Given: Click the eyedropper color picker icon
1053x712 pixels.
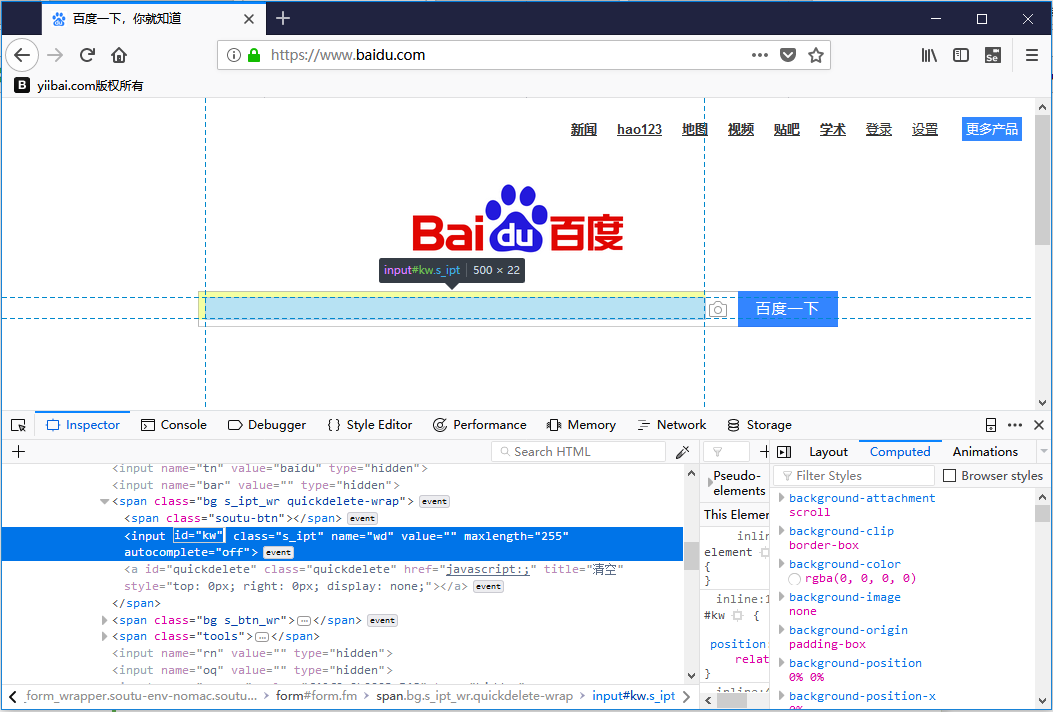Looking at the screenshot, I should coord(683,452).
